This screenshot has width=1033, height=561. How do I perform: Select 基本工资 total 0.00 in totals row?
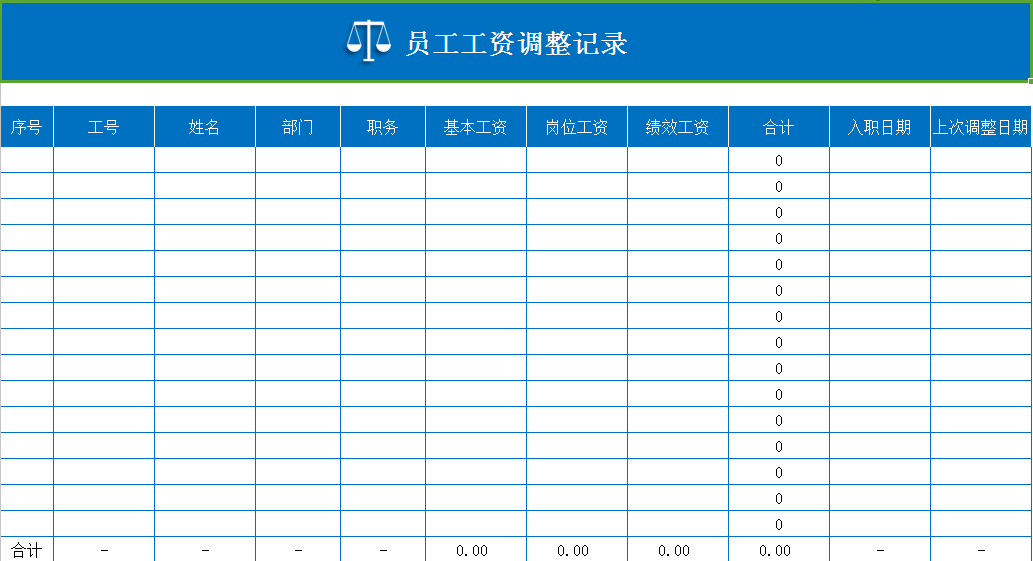point(472,550)
